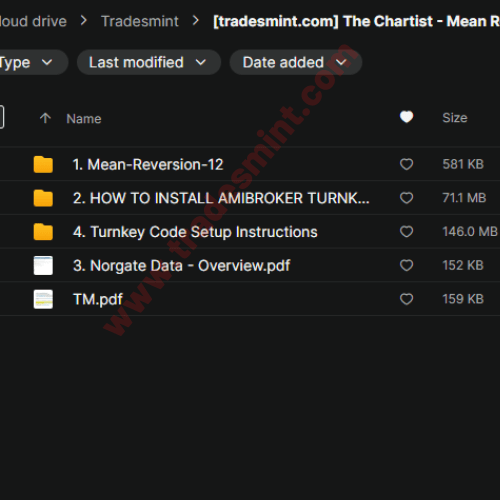Favourite the 1. Mean-Reversion-12 folder

pyautogui.click(x=406, y=164)
